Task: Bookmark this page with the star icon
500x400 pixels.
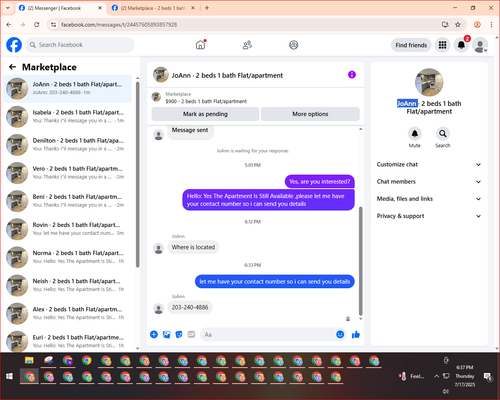Action: point(458,24)
